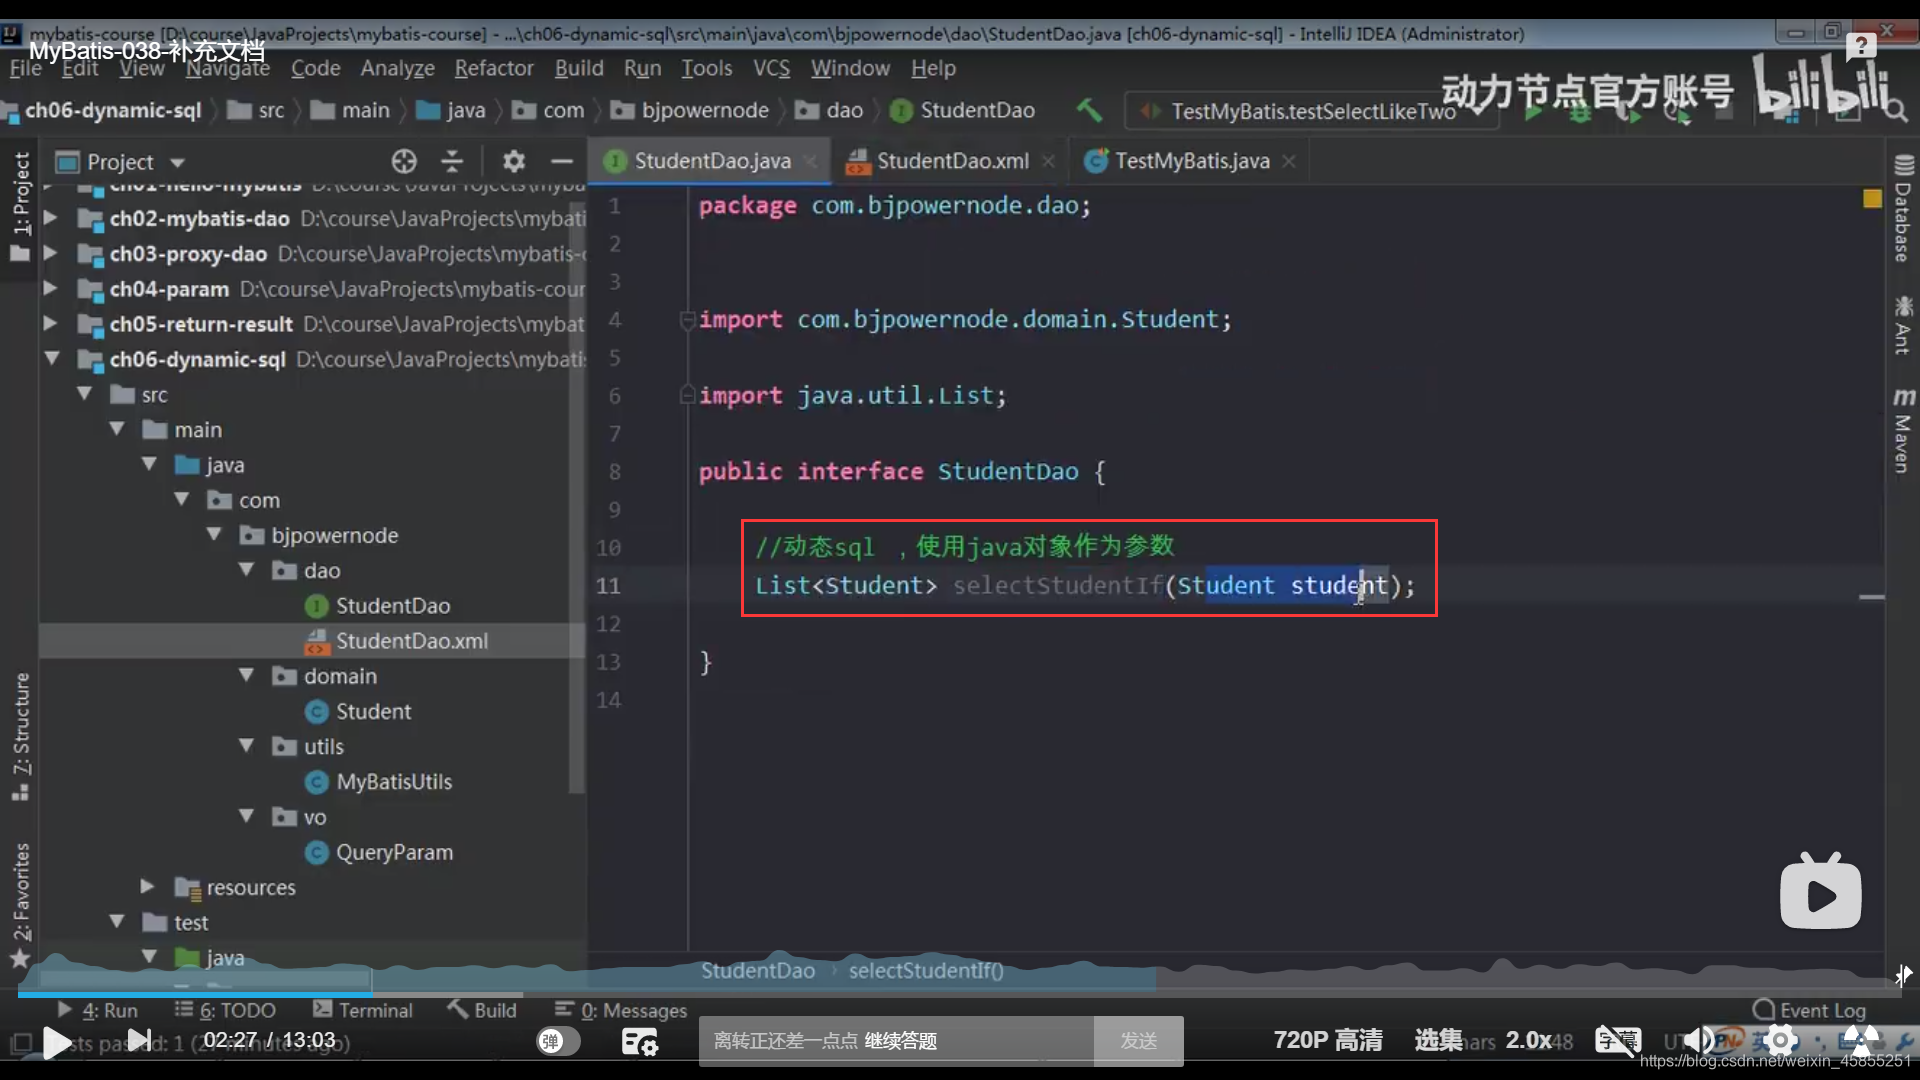Open the Maven tool window
Screen dimensions: 1920x1080
(x=1902, y=430)
